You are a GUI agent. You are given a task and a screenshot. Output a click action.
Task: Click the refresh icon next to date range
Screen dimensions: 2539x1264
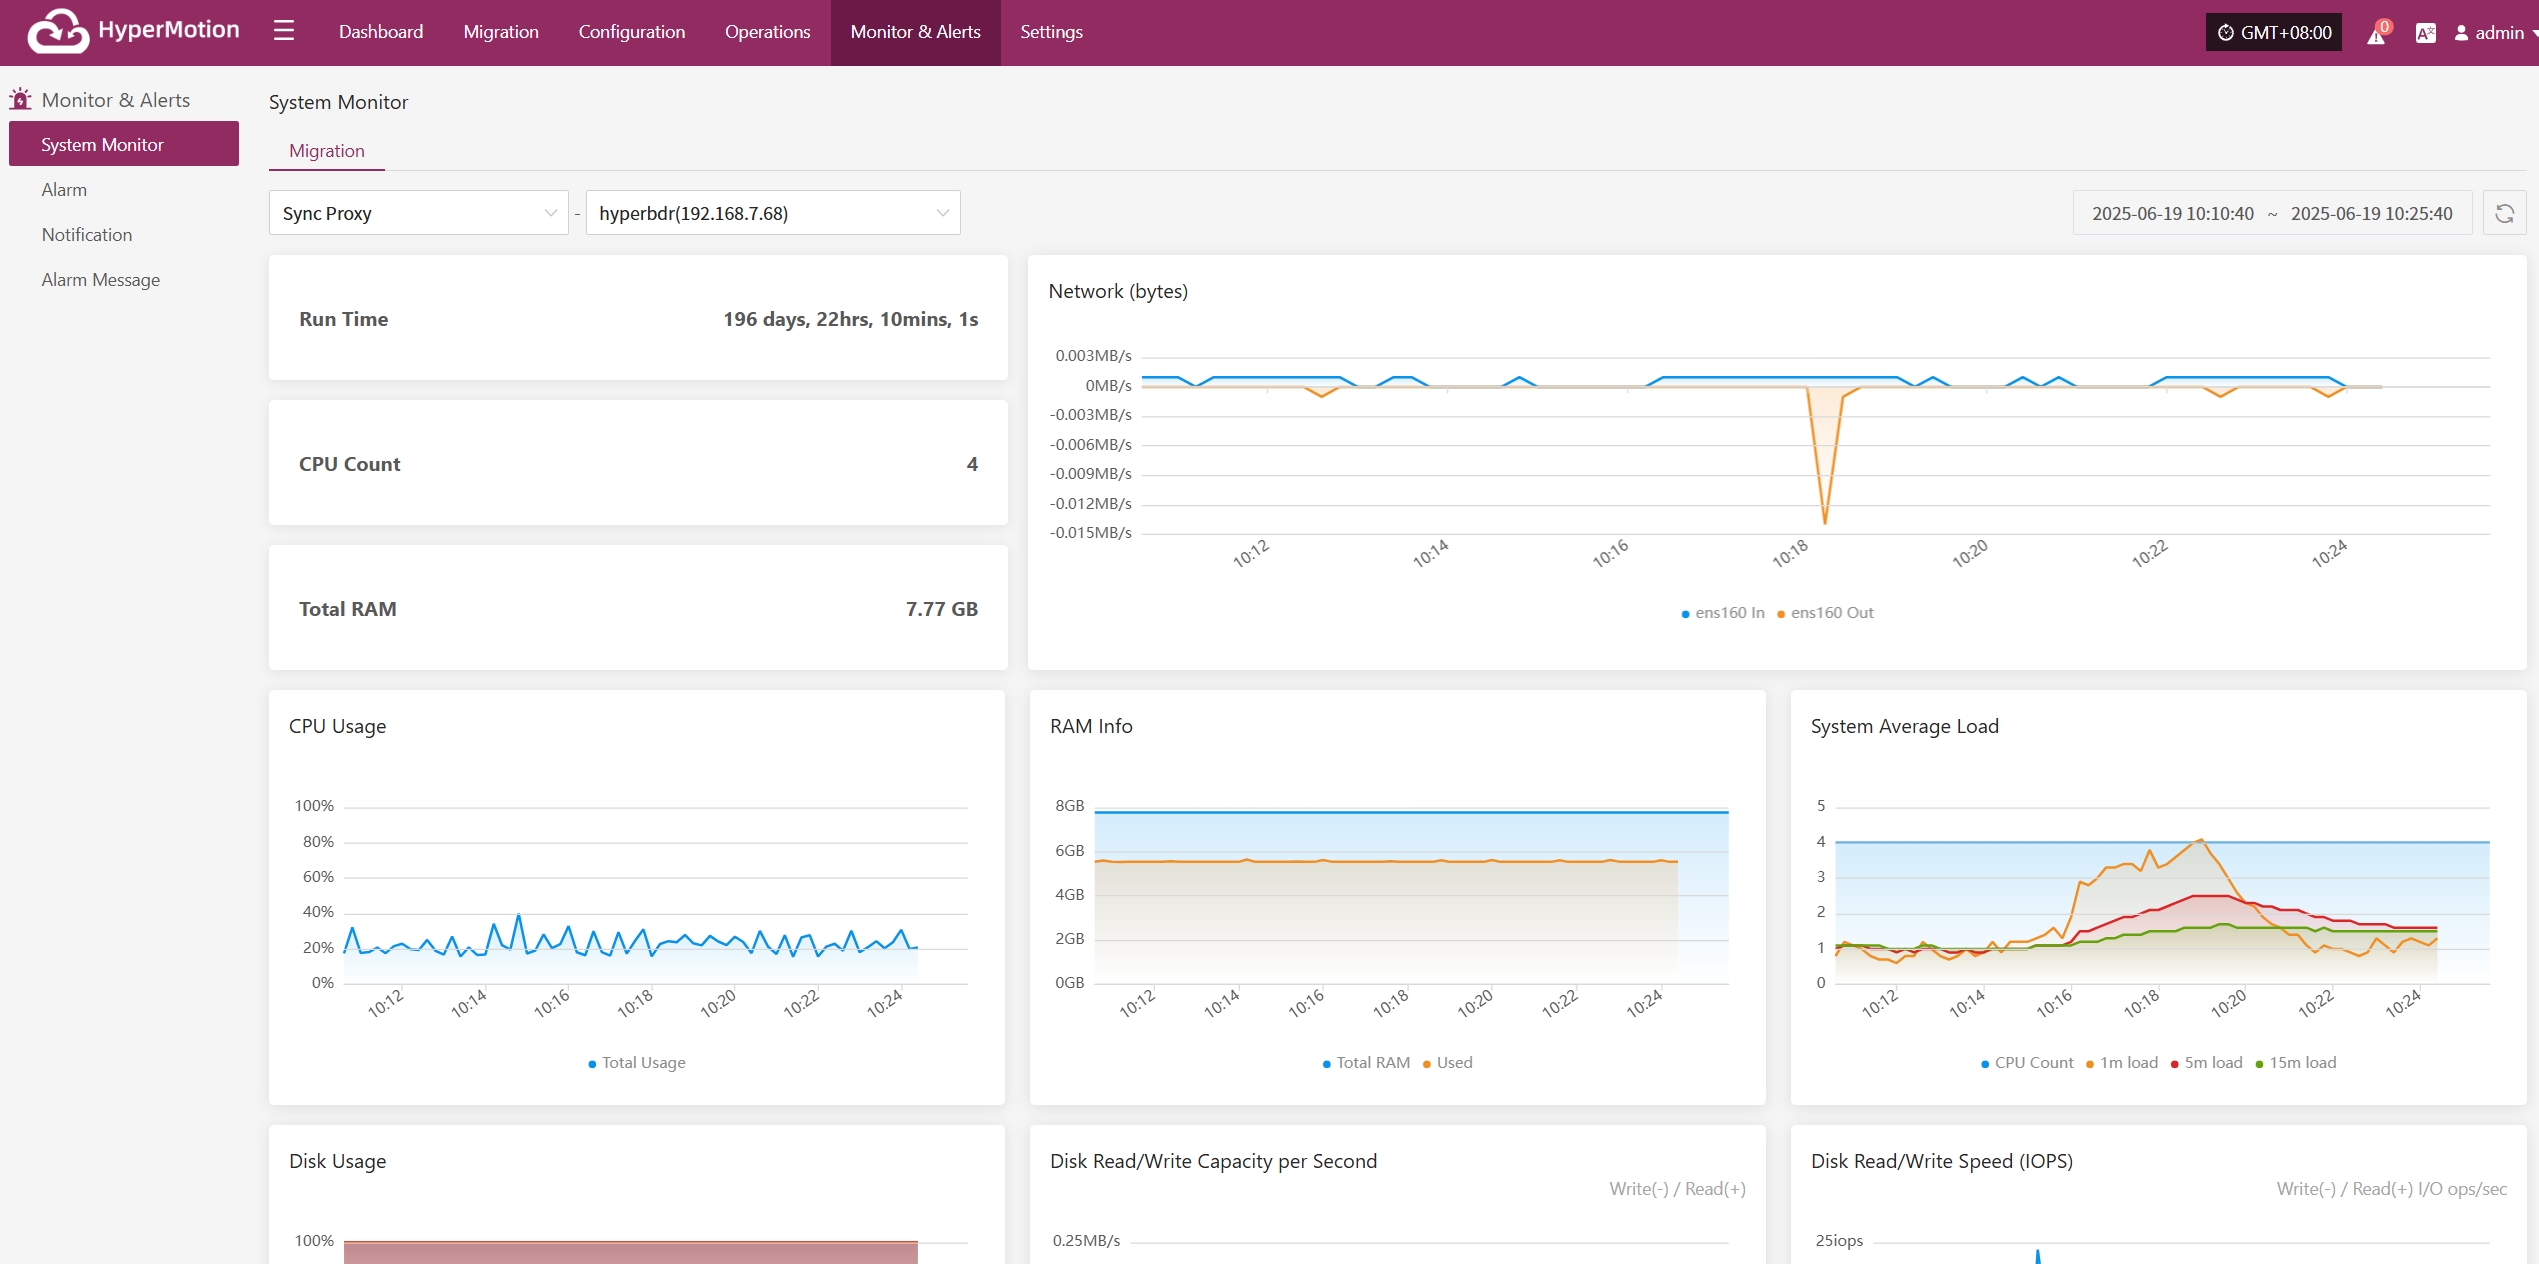pos(2504,213)
